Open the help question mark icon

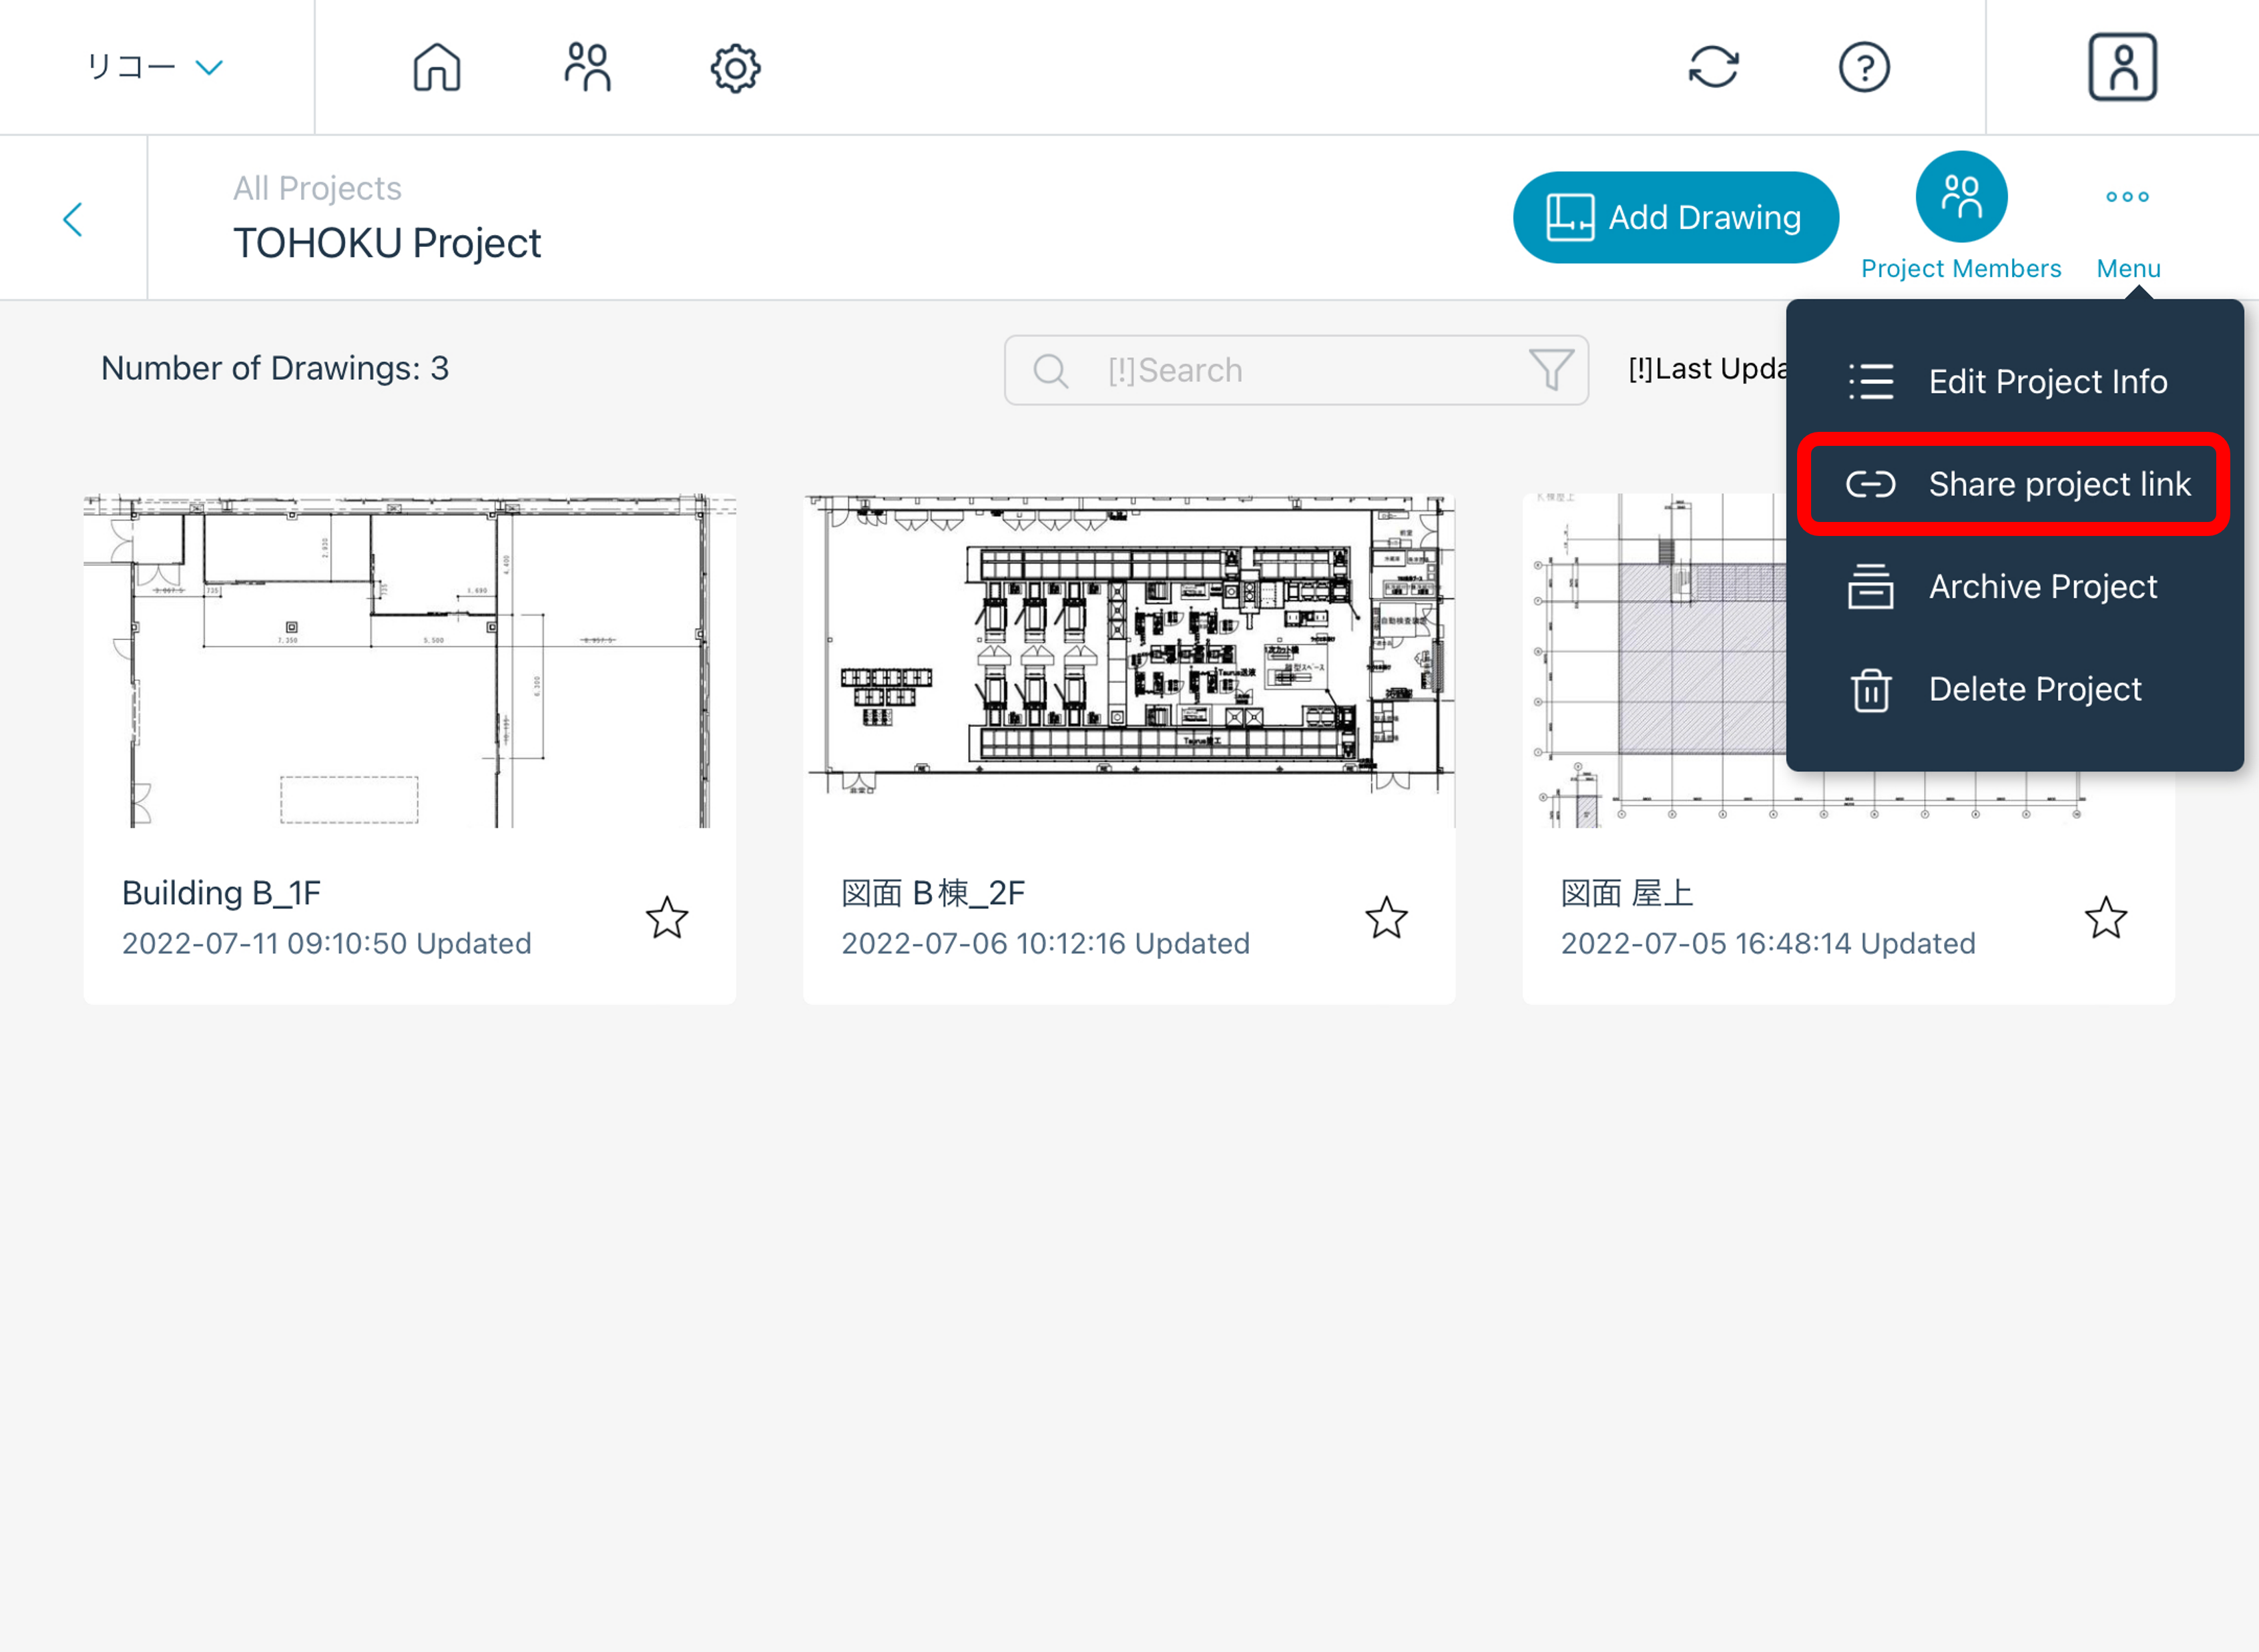coord(1864,67)
